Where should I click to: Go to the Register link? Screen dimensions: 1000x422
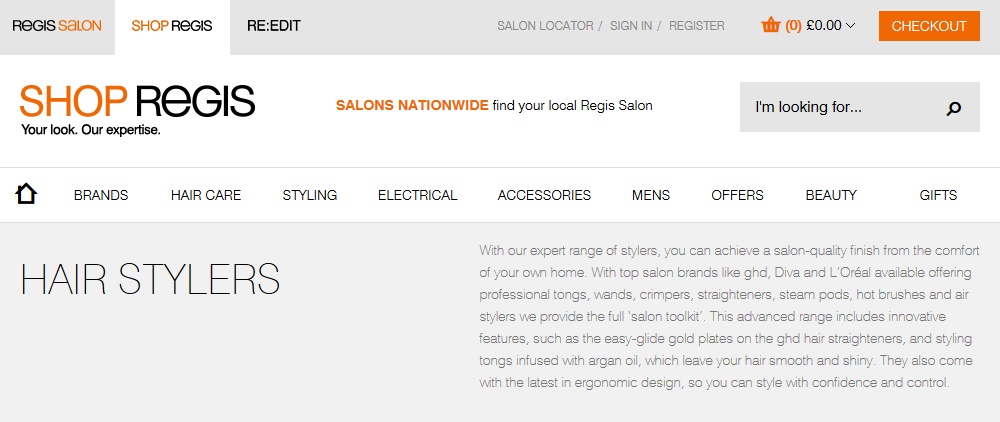coord(696,26)
